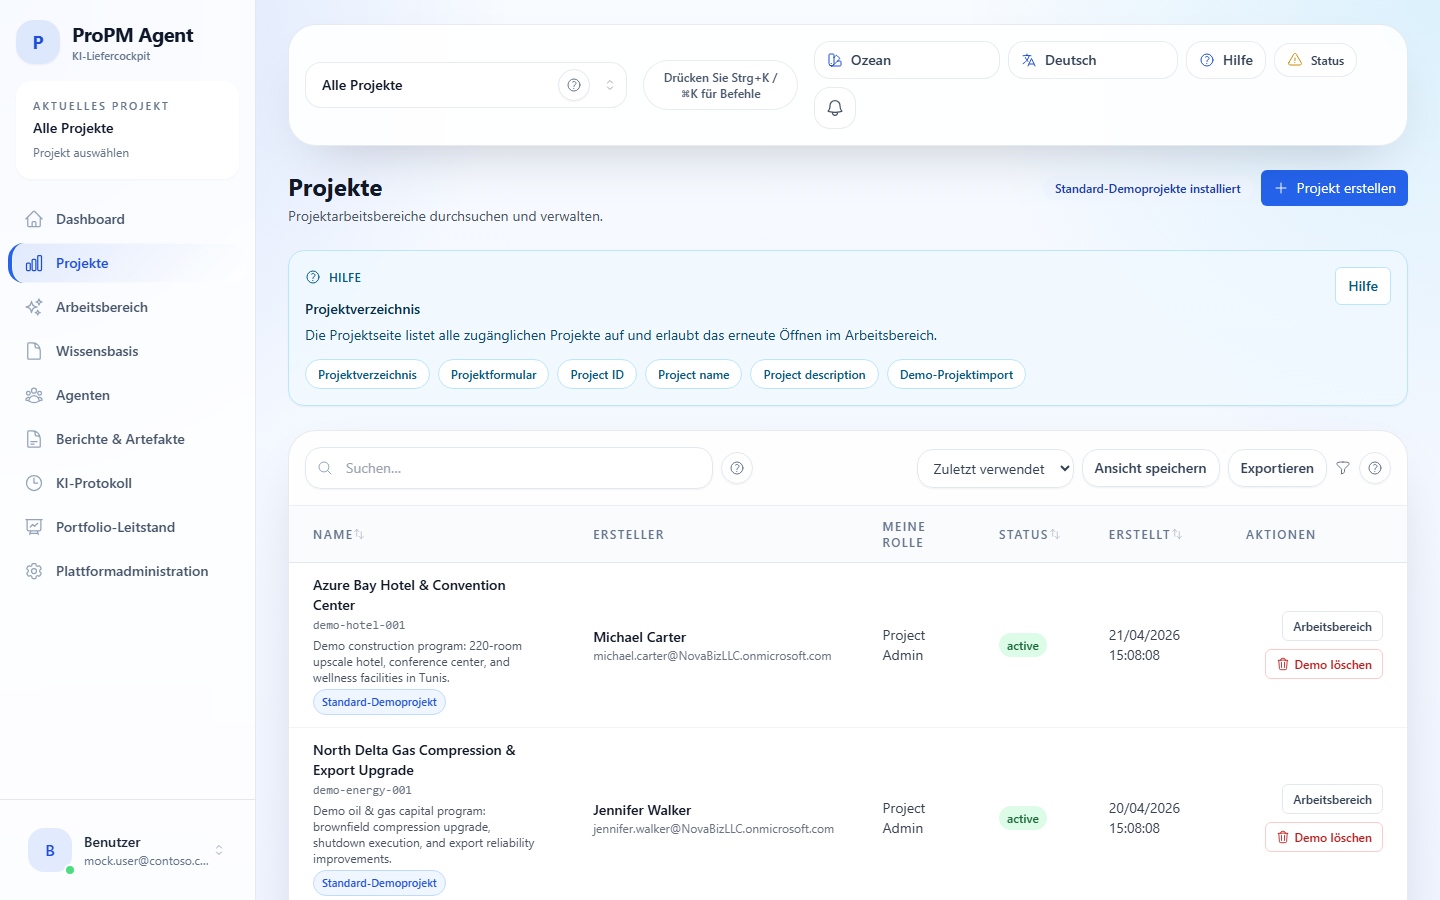
Task: Delete the Azure Bay Hotel demo
Action: 1323,665
